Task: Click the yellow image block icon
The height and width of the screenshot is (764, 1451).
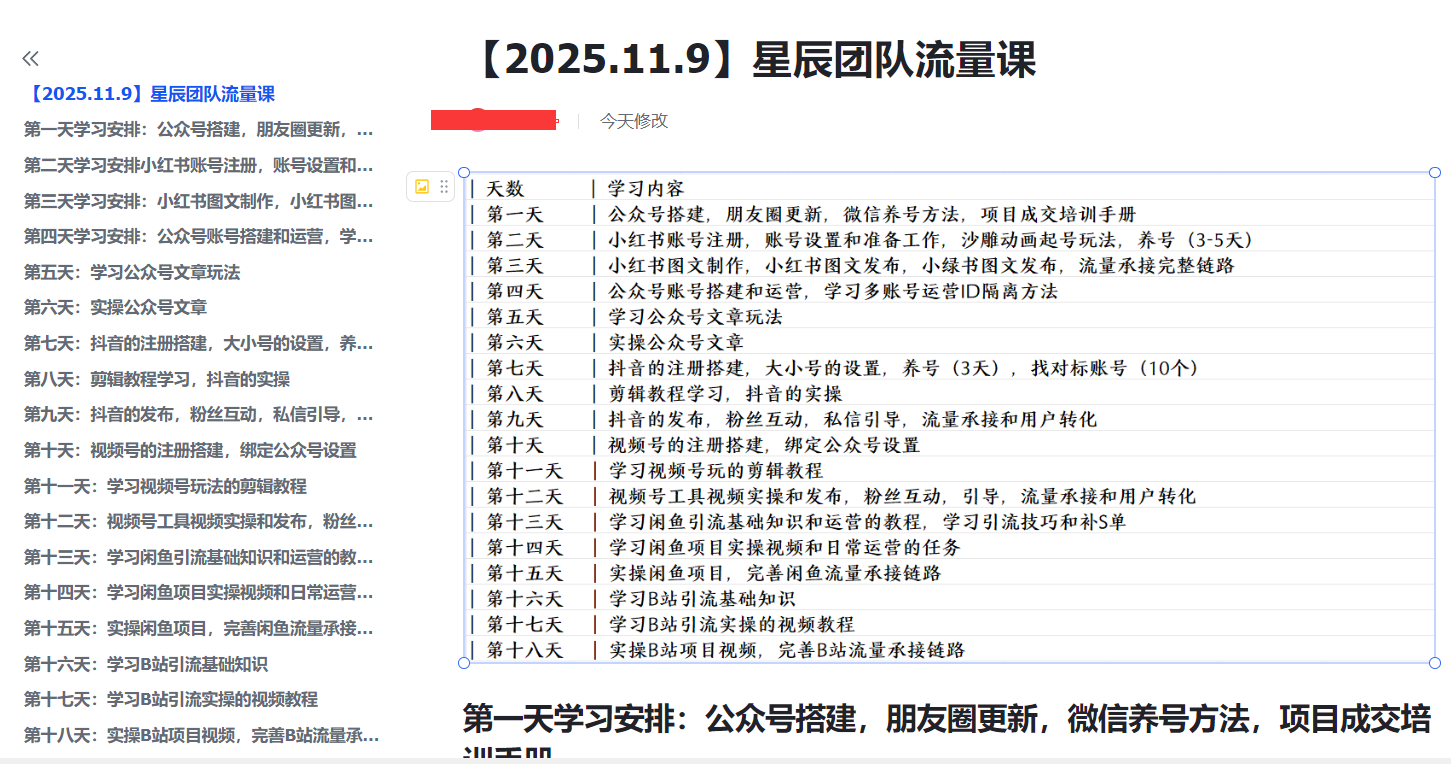Action: 422,186
